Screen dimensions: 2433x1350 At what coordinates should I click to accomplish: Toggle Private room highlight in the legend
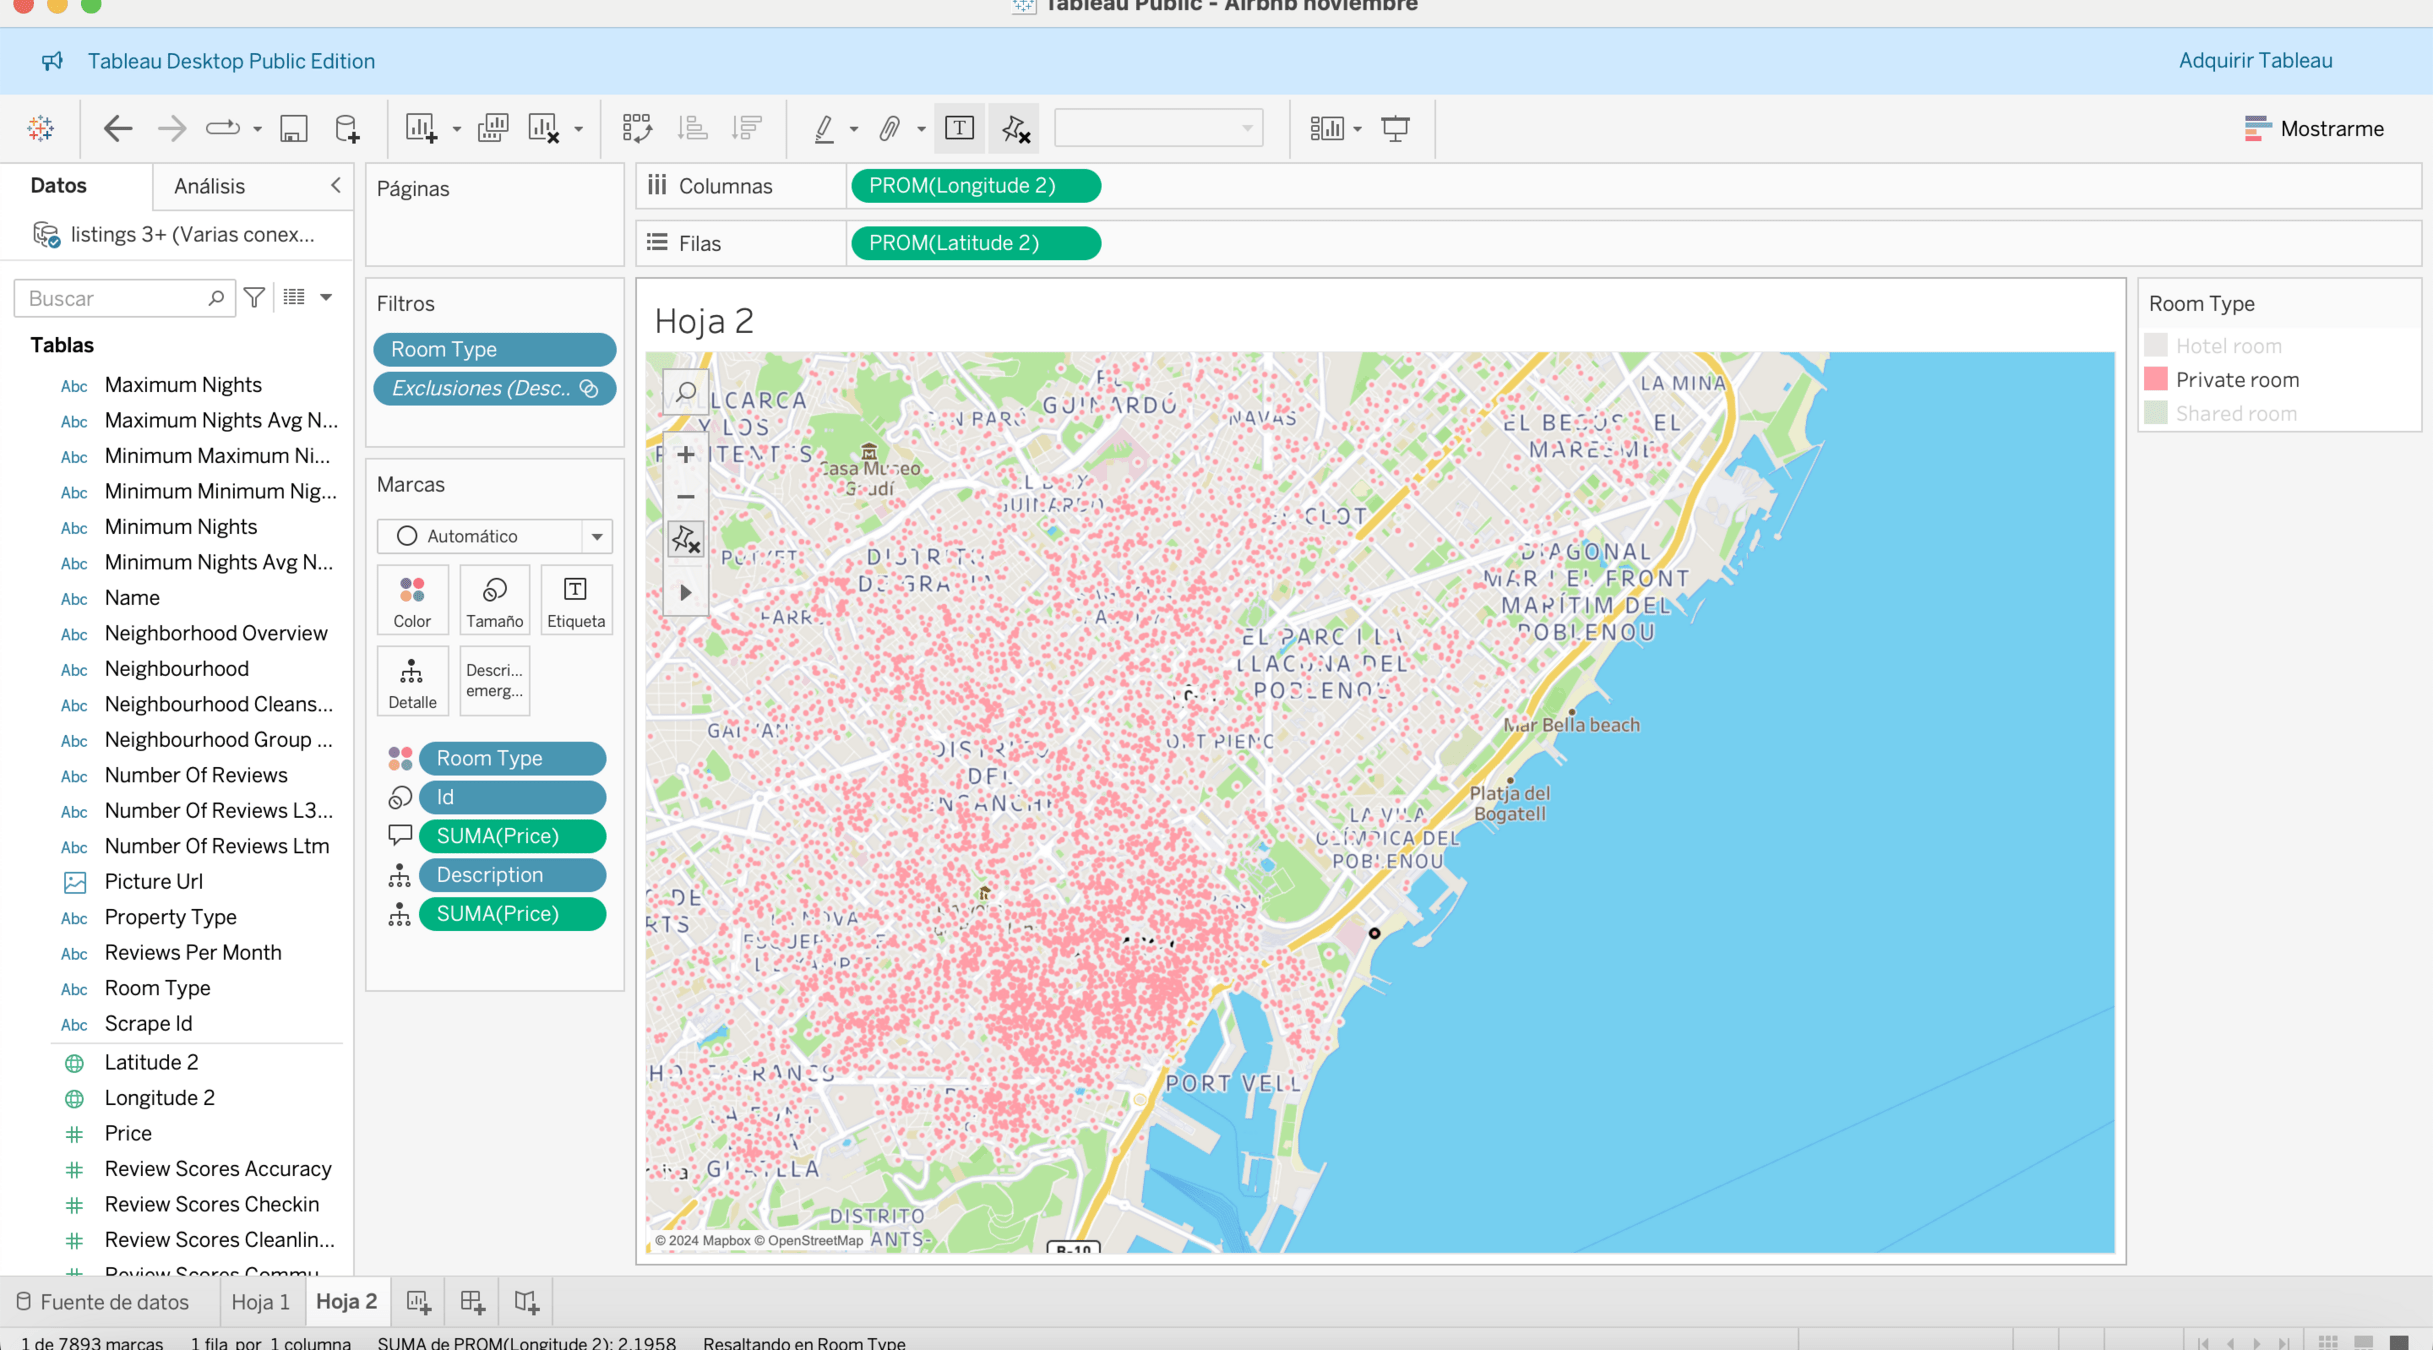click(2237, 380)
